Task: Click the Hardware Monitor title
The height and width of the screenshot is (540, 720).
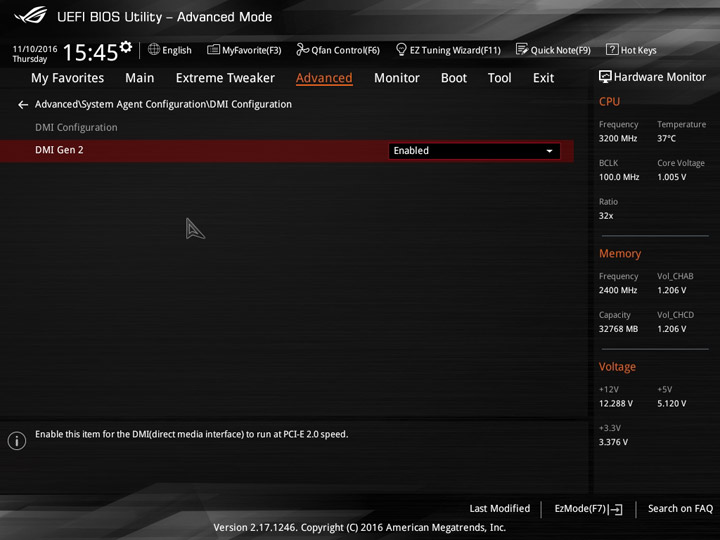Action: tap(659, 77)
